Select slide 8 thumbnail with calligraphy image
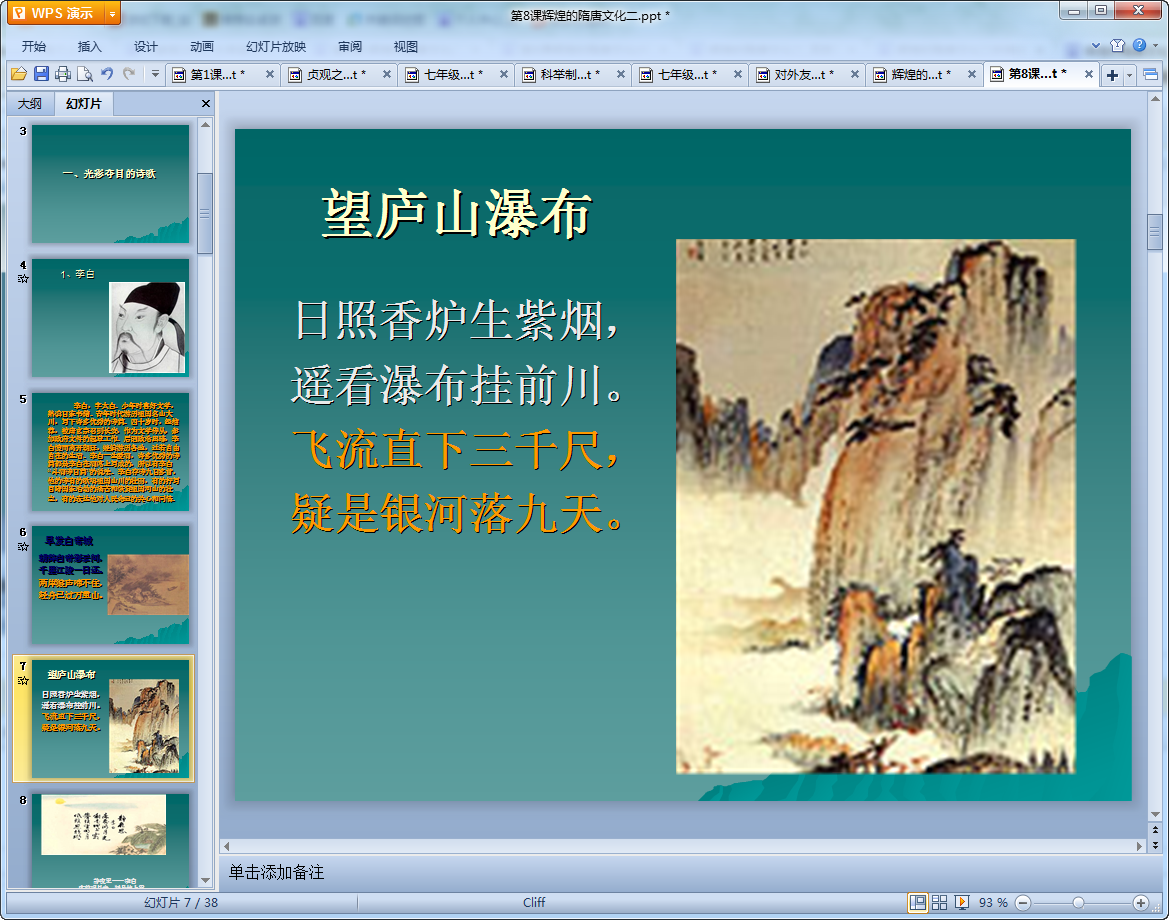Viewport: 1169px width, 920px height. pyautogui.click(x=110, y=840)
